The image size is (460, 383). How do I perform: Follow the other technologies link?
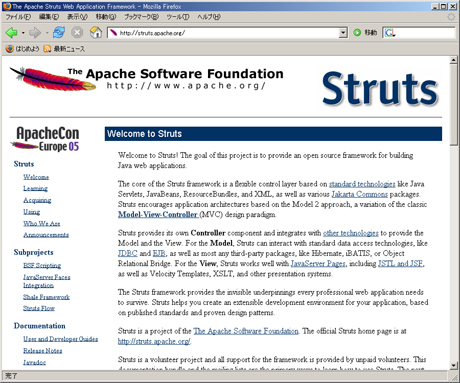[x=351, y=233]
